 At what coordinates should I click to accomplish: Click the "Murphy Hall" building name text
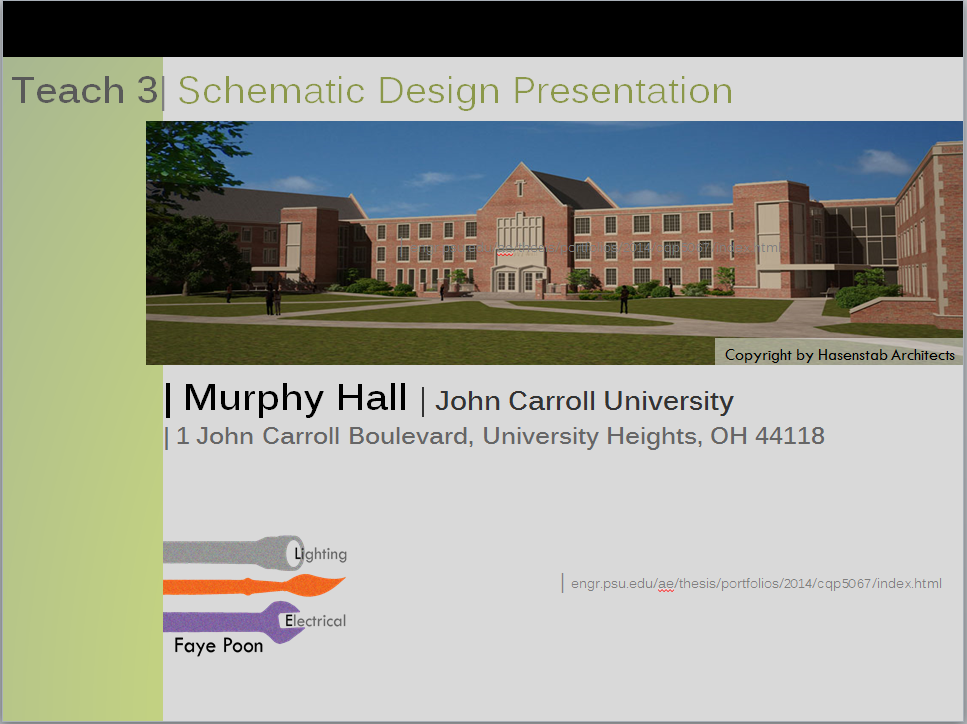point(295,397)
